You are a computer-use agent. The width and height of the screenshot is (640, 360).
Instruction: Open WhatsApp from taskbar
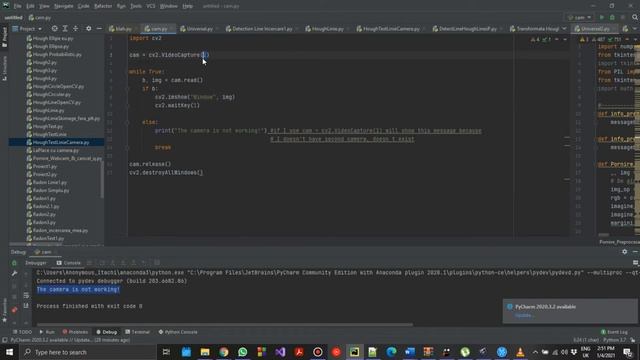[242, 352]
